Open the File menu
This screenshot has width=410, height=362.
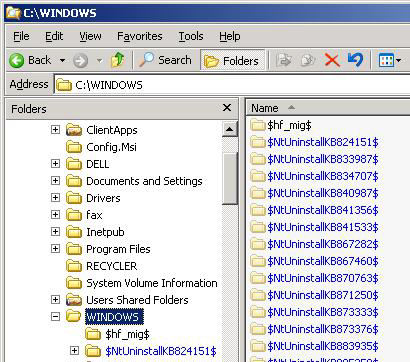(x=21, y=36)
